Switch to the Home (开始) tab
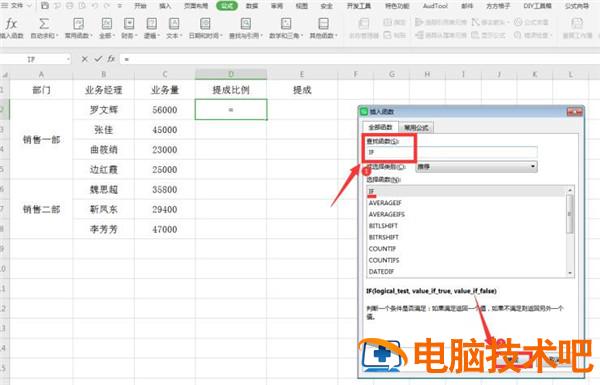The image size is (600, 385). (140, 6)
